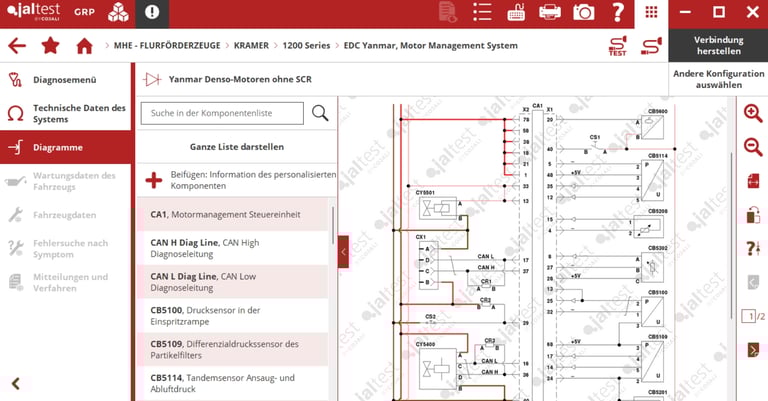Collapse the component list panel handle
Image resolution: width=768 pixels, height=401 pixels.
(x=343, y=252)
